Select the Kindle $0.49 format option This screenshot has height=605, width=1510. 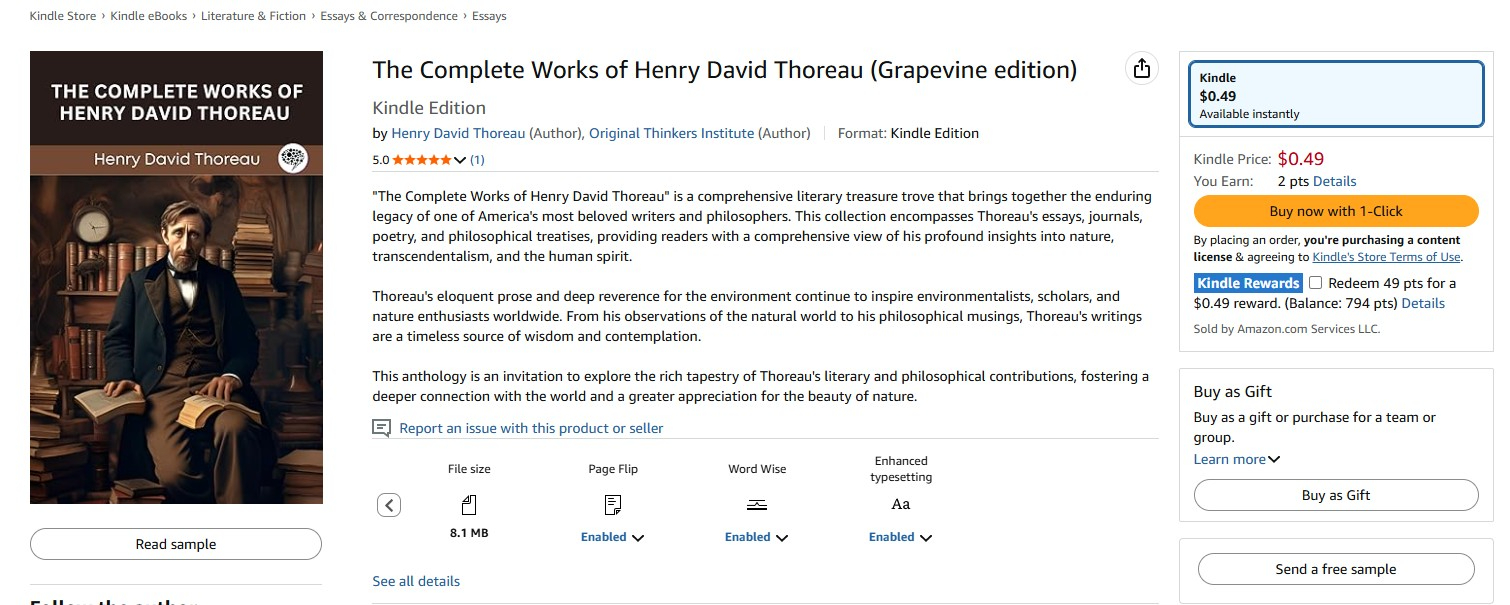pyautogui.click(x=1336, y=95)
